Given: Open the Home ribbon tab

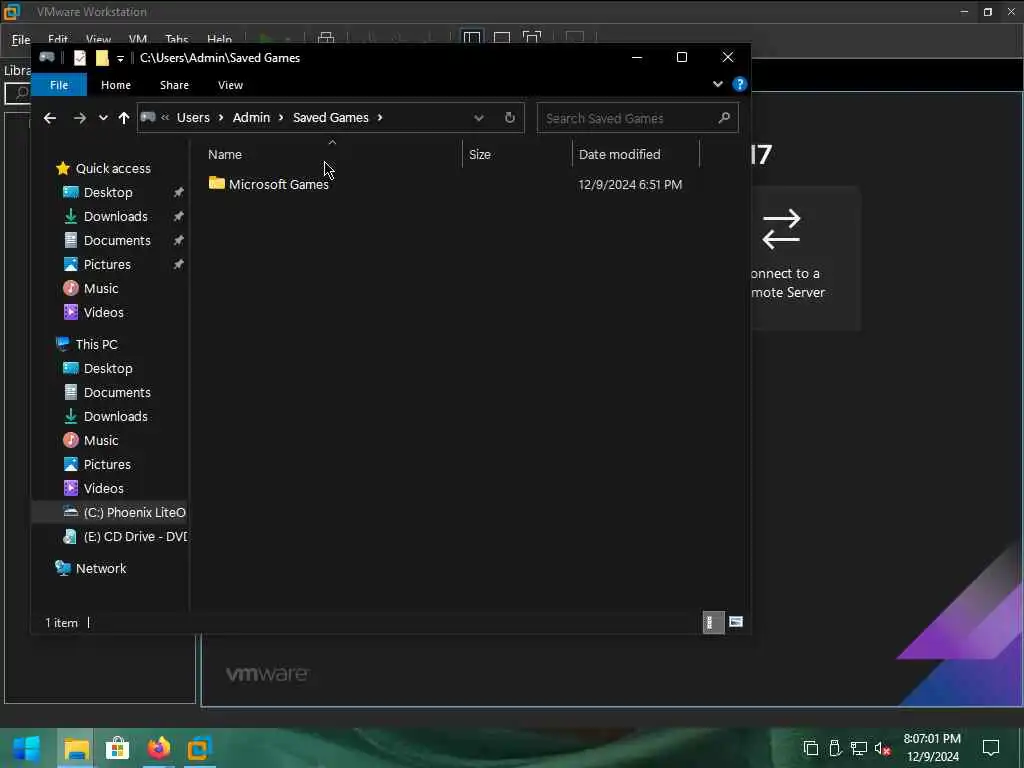Looking at the screenshot, I should [x=116, y=85].
